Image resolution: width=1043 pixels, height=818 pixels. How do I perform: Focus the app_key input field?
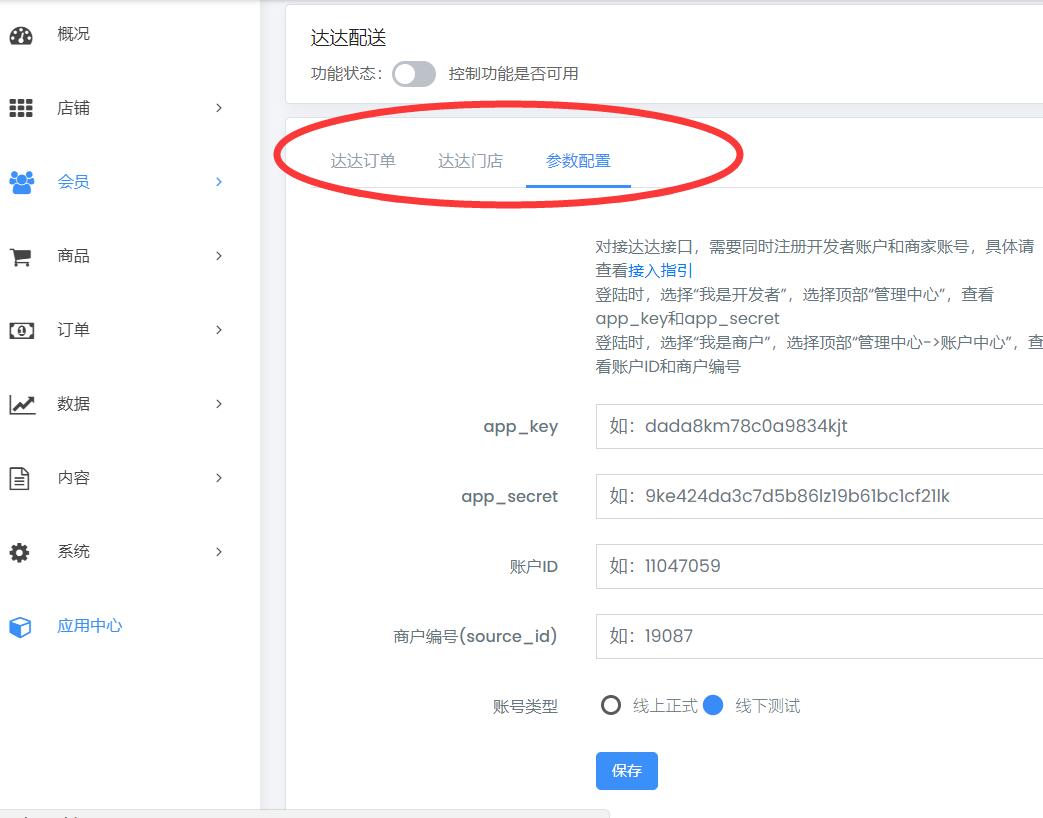click(x=820, y=426)
